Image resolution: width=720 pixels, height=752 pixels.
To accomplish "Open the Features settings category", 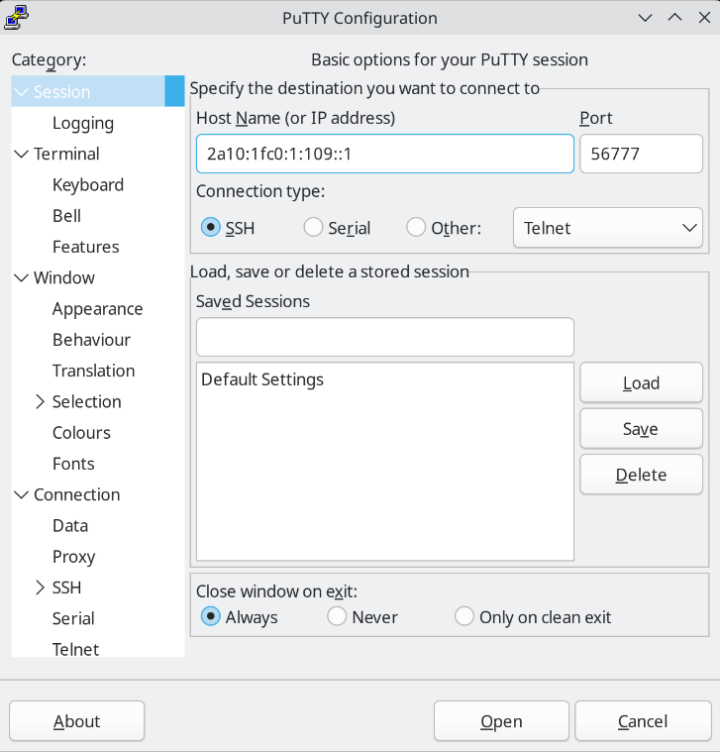I will coord(86,247).
